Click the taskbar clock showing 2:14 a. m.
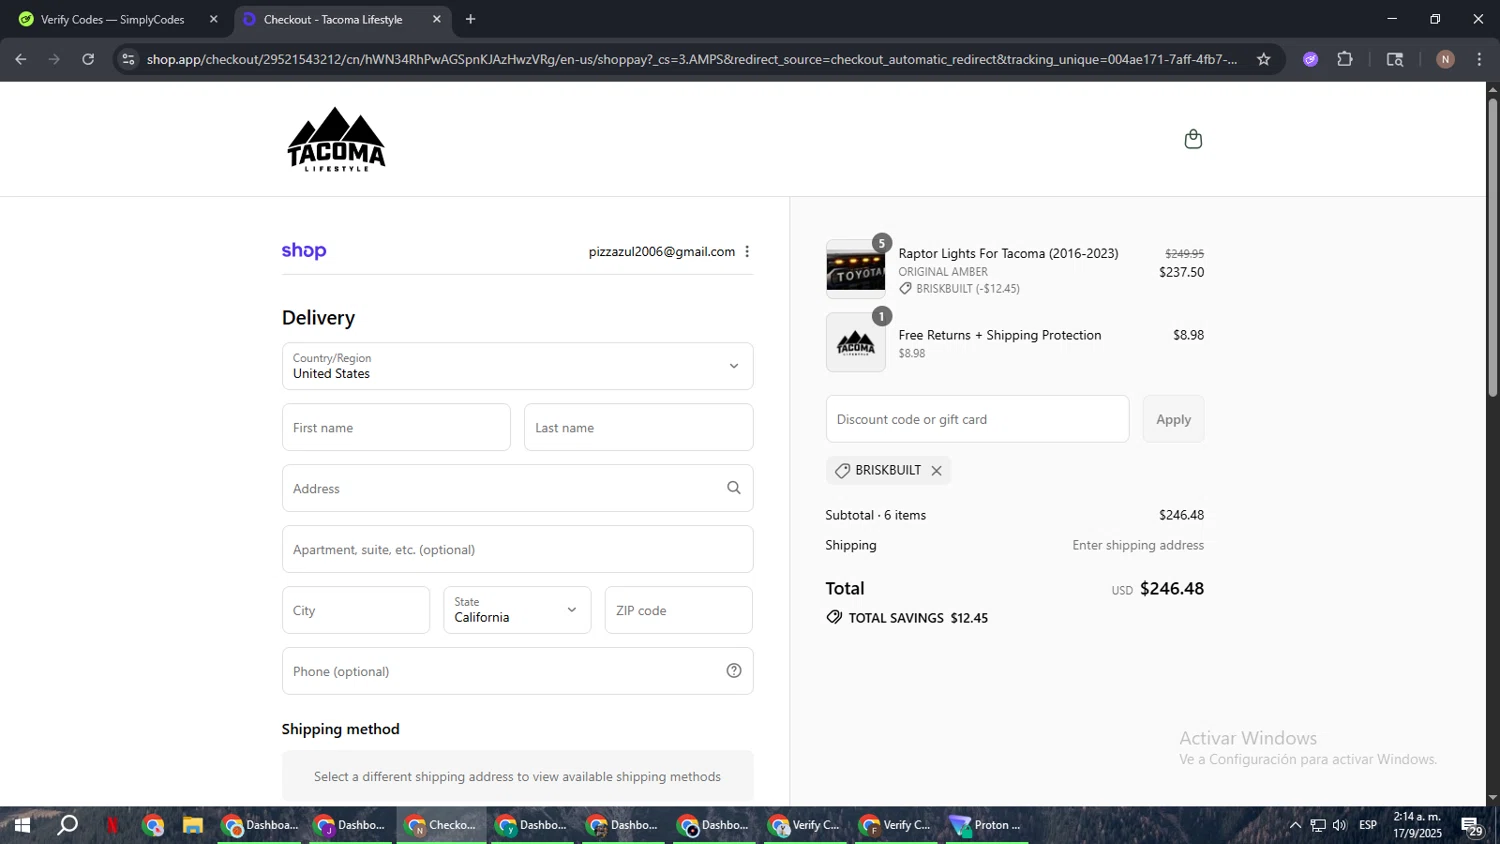Image resolution: width=1500 pixels, height=844 pixels. (x=1417, y=825)
